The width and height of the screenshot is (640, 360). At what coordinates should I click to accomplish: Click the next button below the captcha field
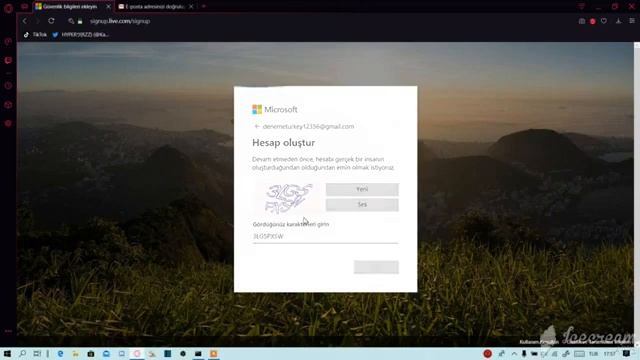(376, 267)
